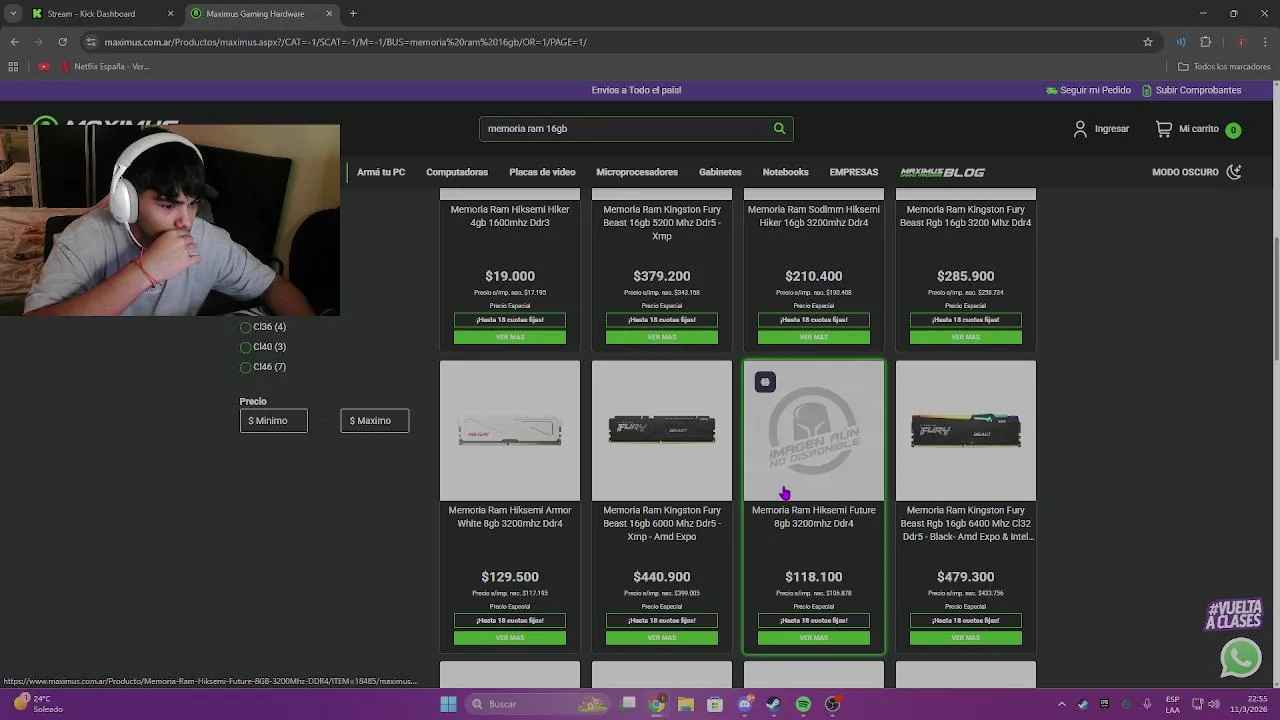Open the WhatsApp chat bubble
Screen dimensions: 1280x720
[x=1240, y=658]
